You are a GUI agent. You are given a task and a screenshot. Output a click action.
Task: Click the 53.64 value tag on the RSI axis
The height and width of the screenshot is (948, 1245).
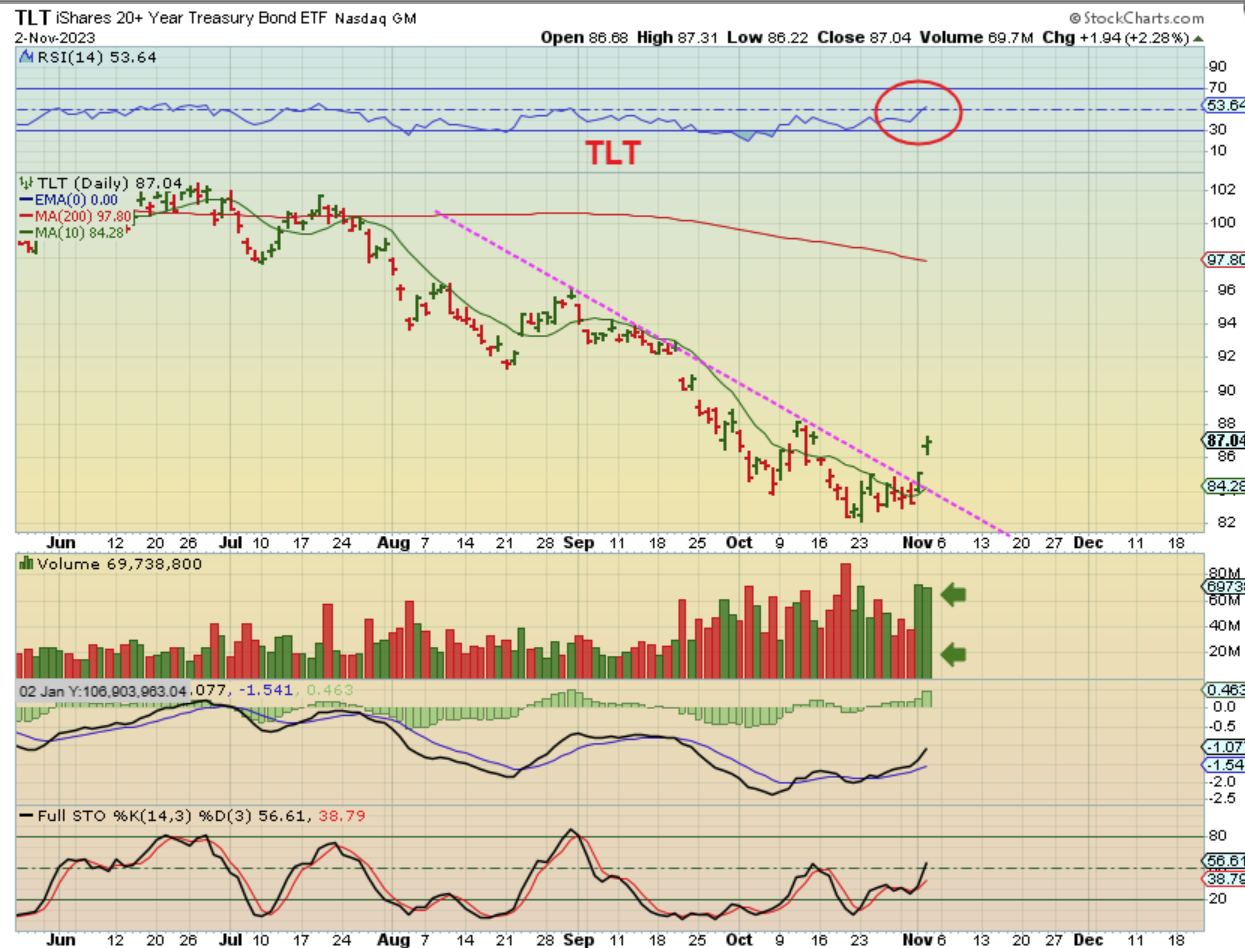coord(1225,105)
